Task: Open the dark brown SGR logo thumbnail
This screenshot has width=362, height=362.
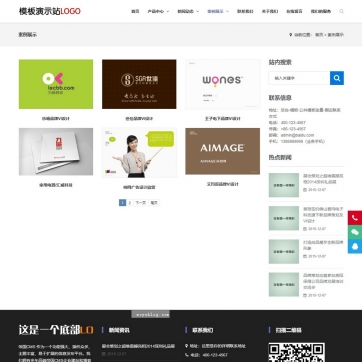Action: click(139, 84)
